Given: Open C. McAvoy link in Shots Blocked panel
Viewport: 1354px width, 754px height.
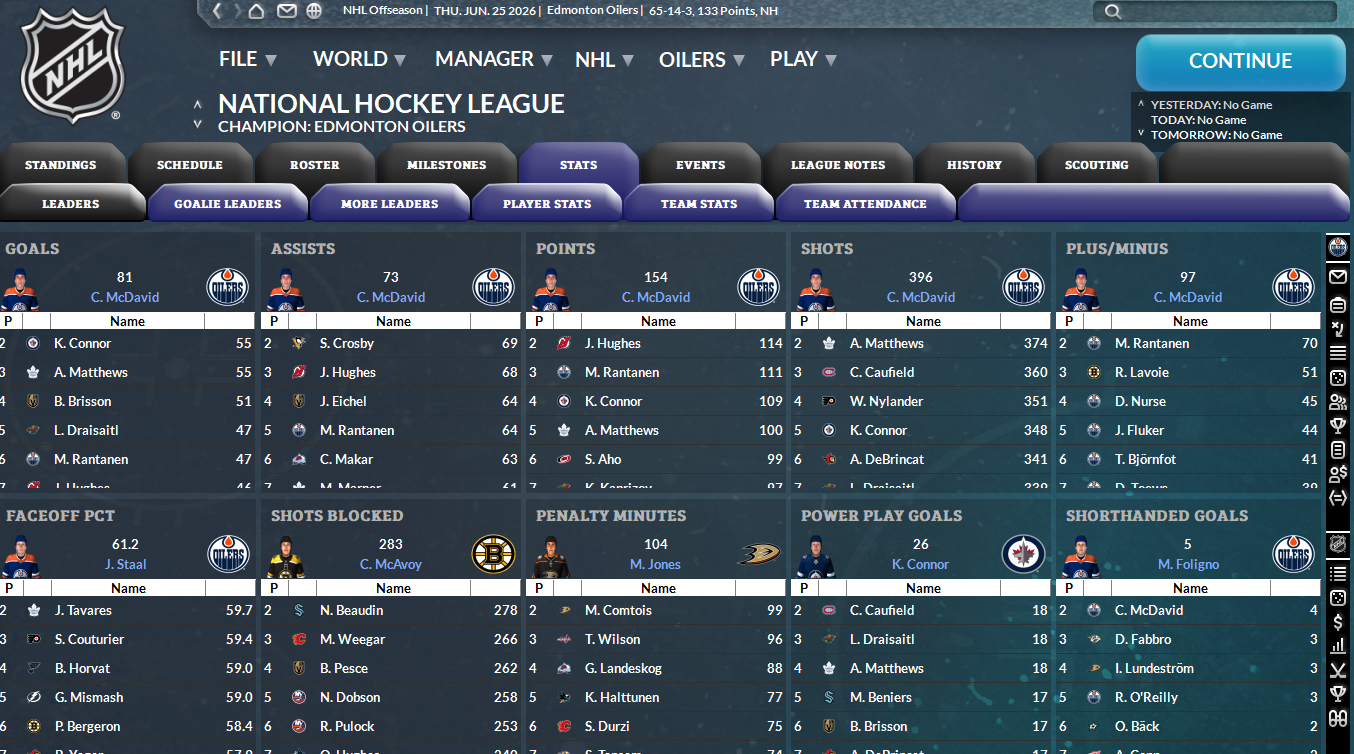Looking at the screenshot, I should pos(391,564).
